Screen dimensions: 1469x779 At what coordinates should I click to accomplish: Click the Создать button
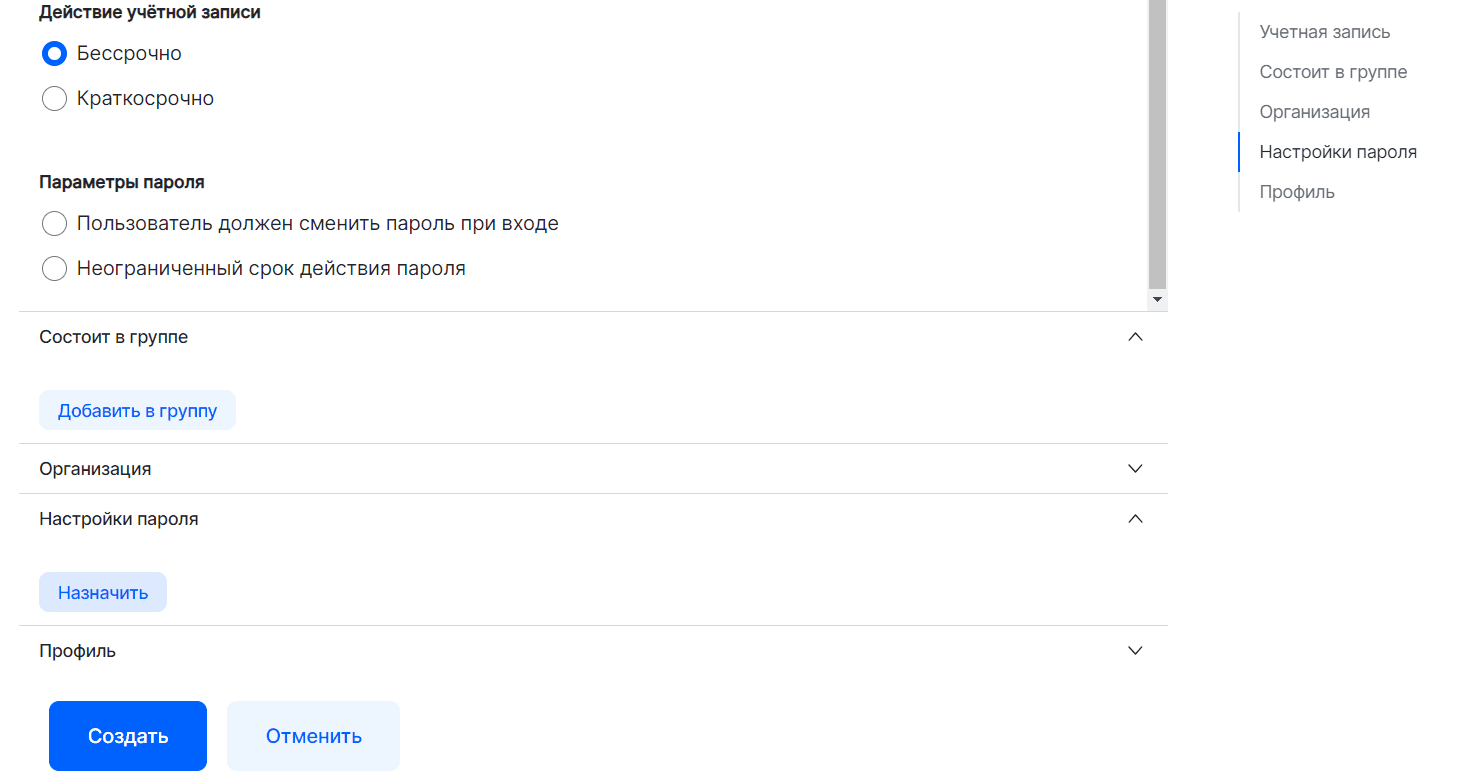(x=128, y=736)
